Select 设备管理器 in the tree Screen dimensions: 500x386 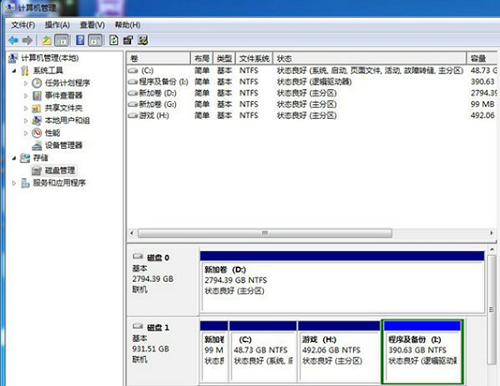click(63, 145)
